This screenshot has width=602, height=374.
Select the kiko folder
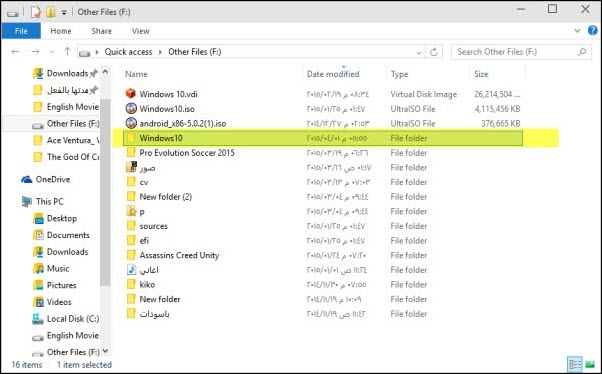pos(147,285)
